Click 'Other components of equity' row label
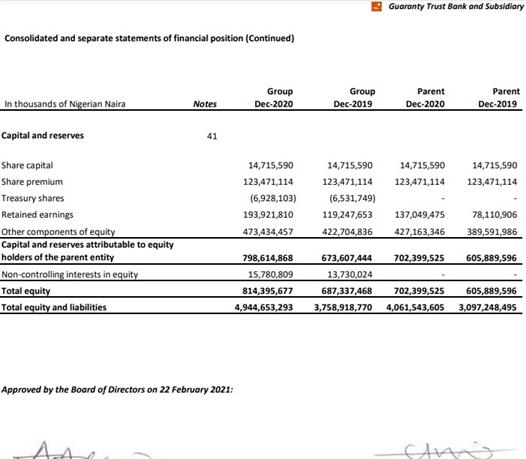Viewport: 526px width, 459px height. 58,232
